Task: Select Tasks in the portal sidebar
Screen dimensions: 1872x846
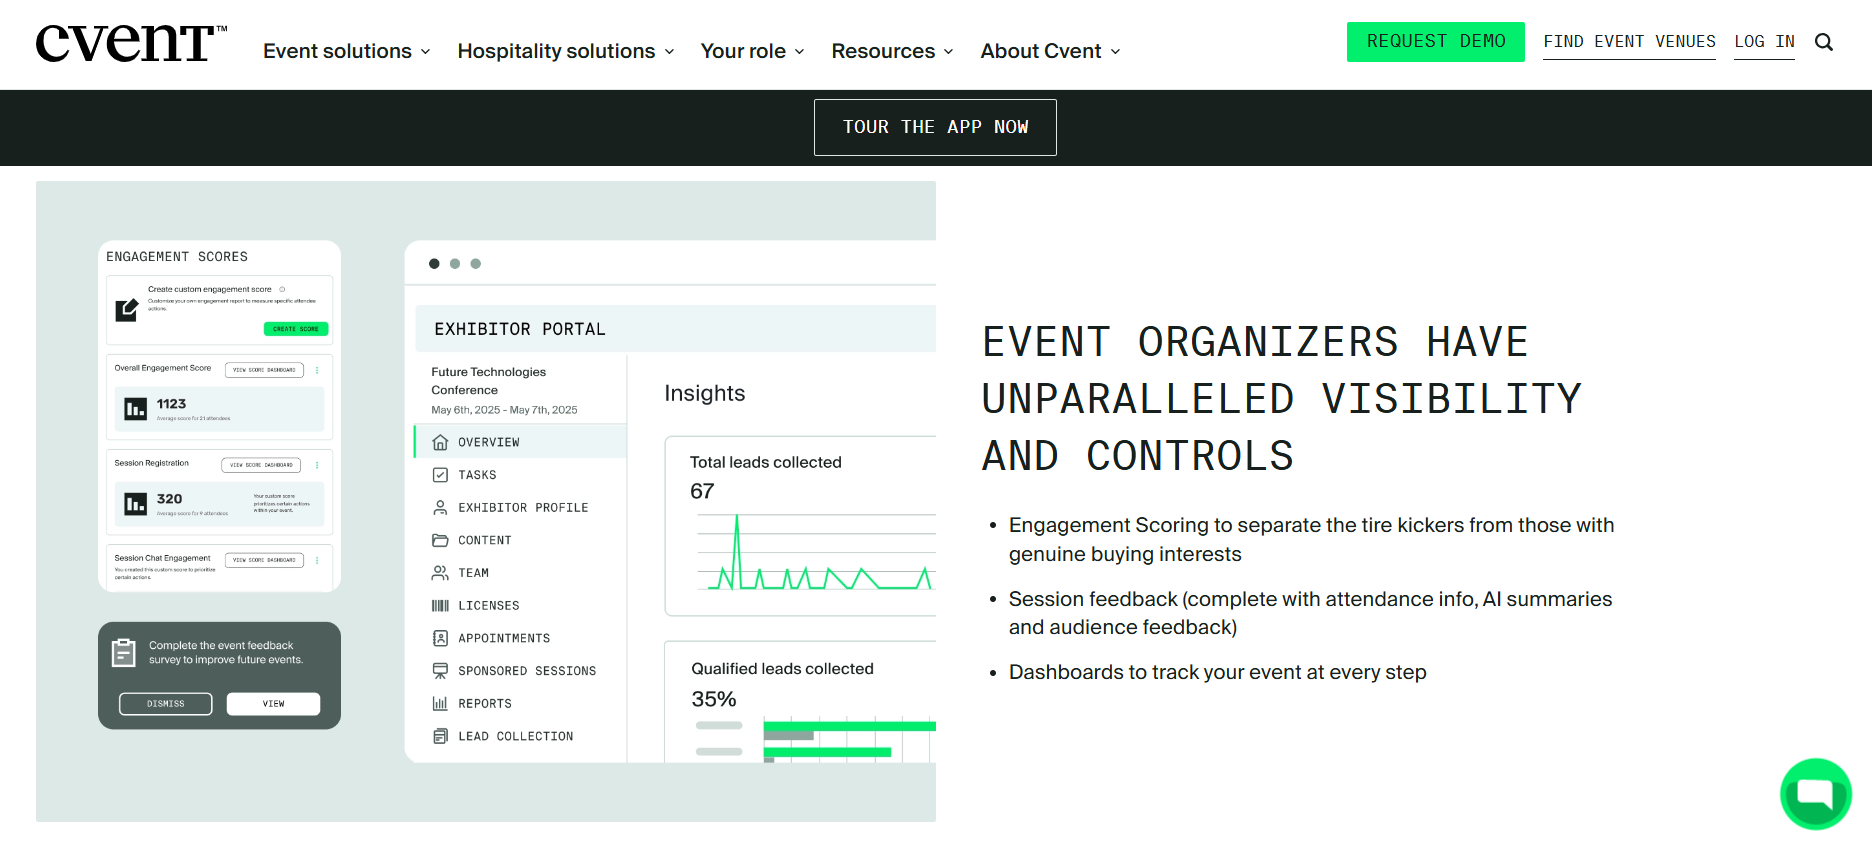Action: click(x=477, y=475)
